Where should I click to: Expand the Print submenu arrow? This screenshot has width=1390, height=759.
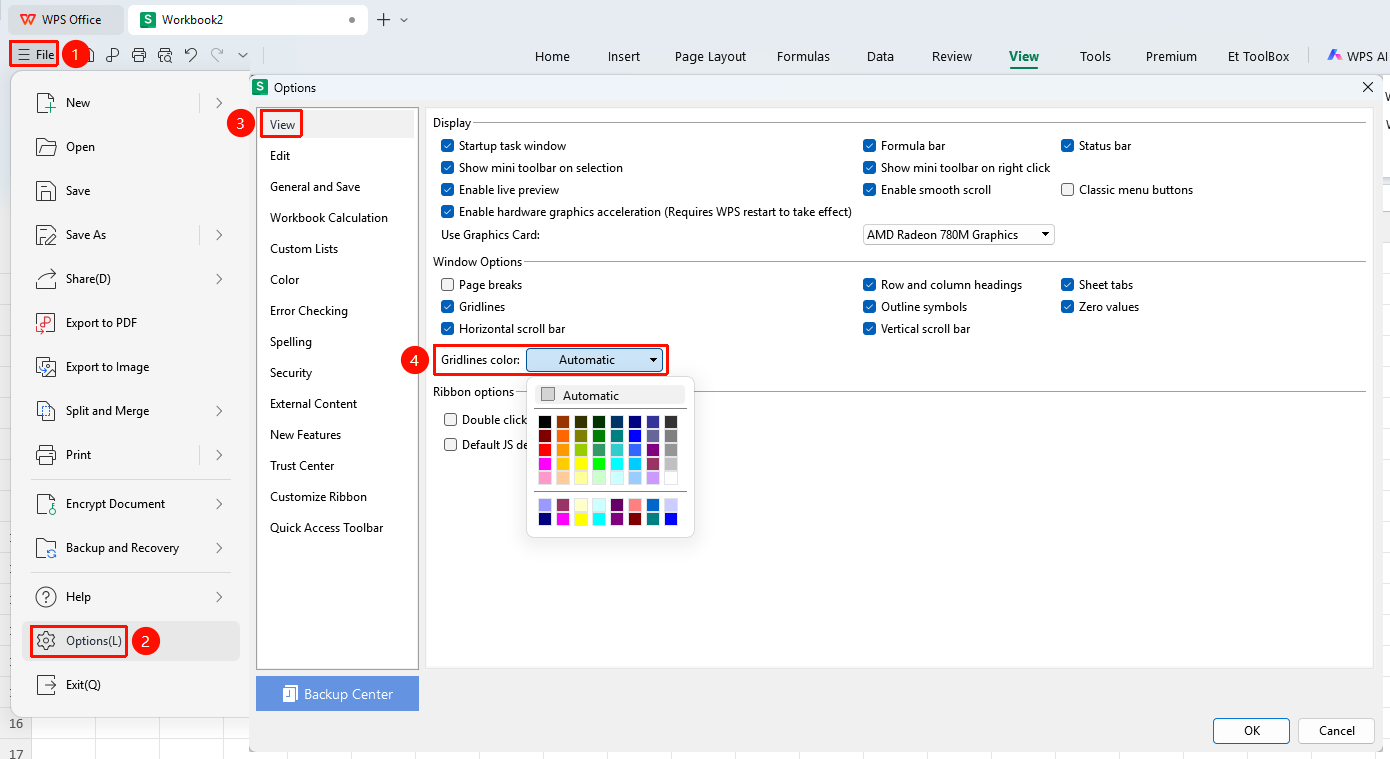pos(219,455)
